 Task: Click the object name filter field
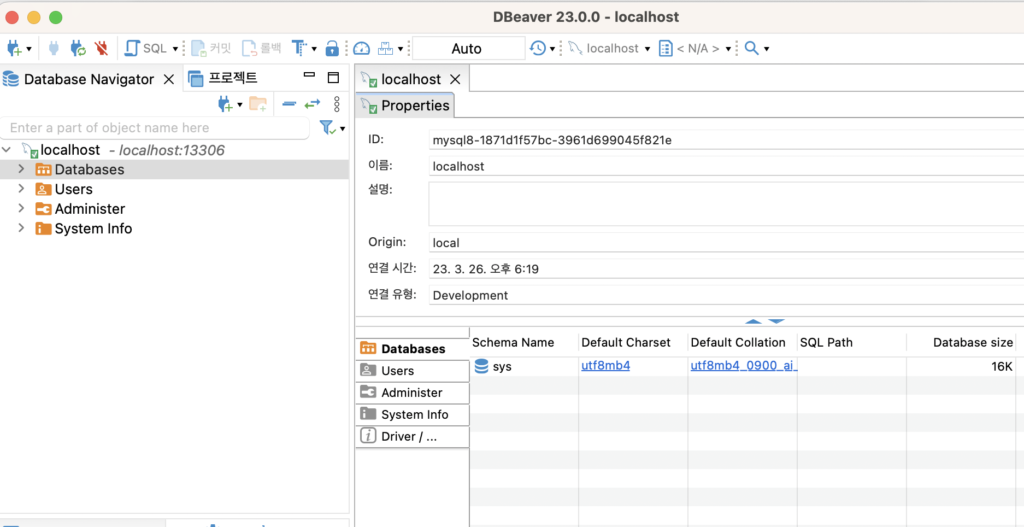pos(155,127)
